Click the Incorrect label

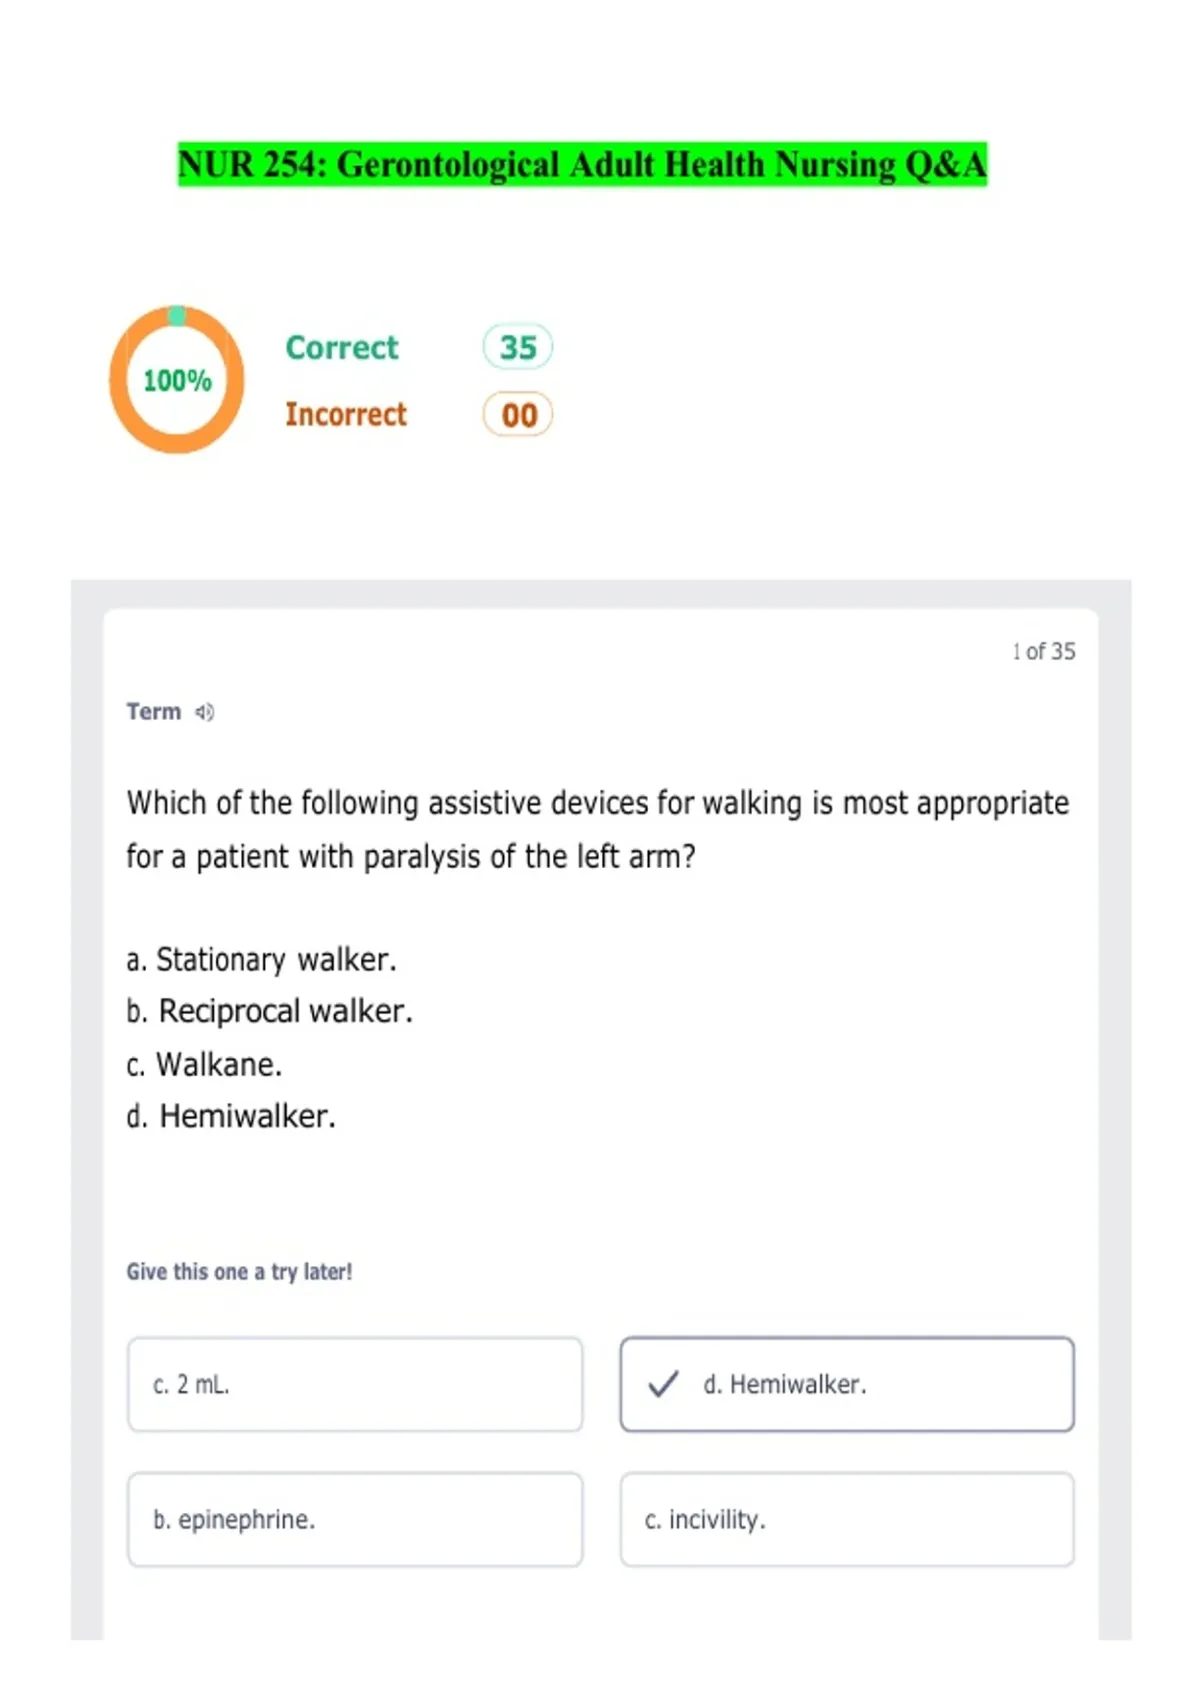pyautogui.click(x=346, y=414)
